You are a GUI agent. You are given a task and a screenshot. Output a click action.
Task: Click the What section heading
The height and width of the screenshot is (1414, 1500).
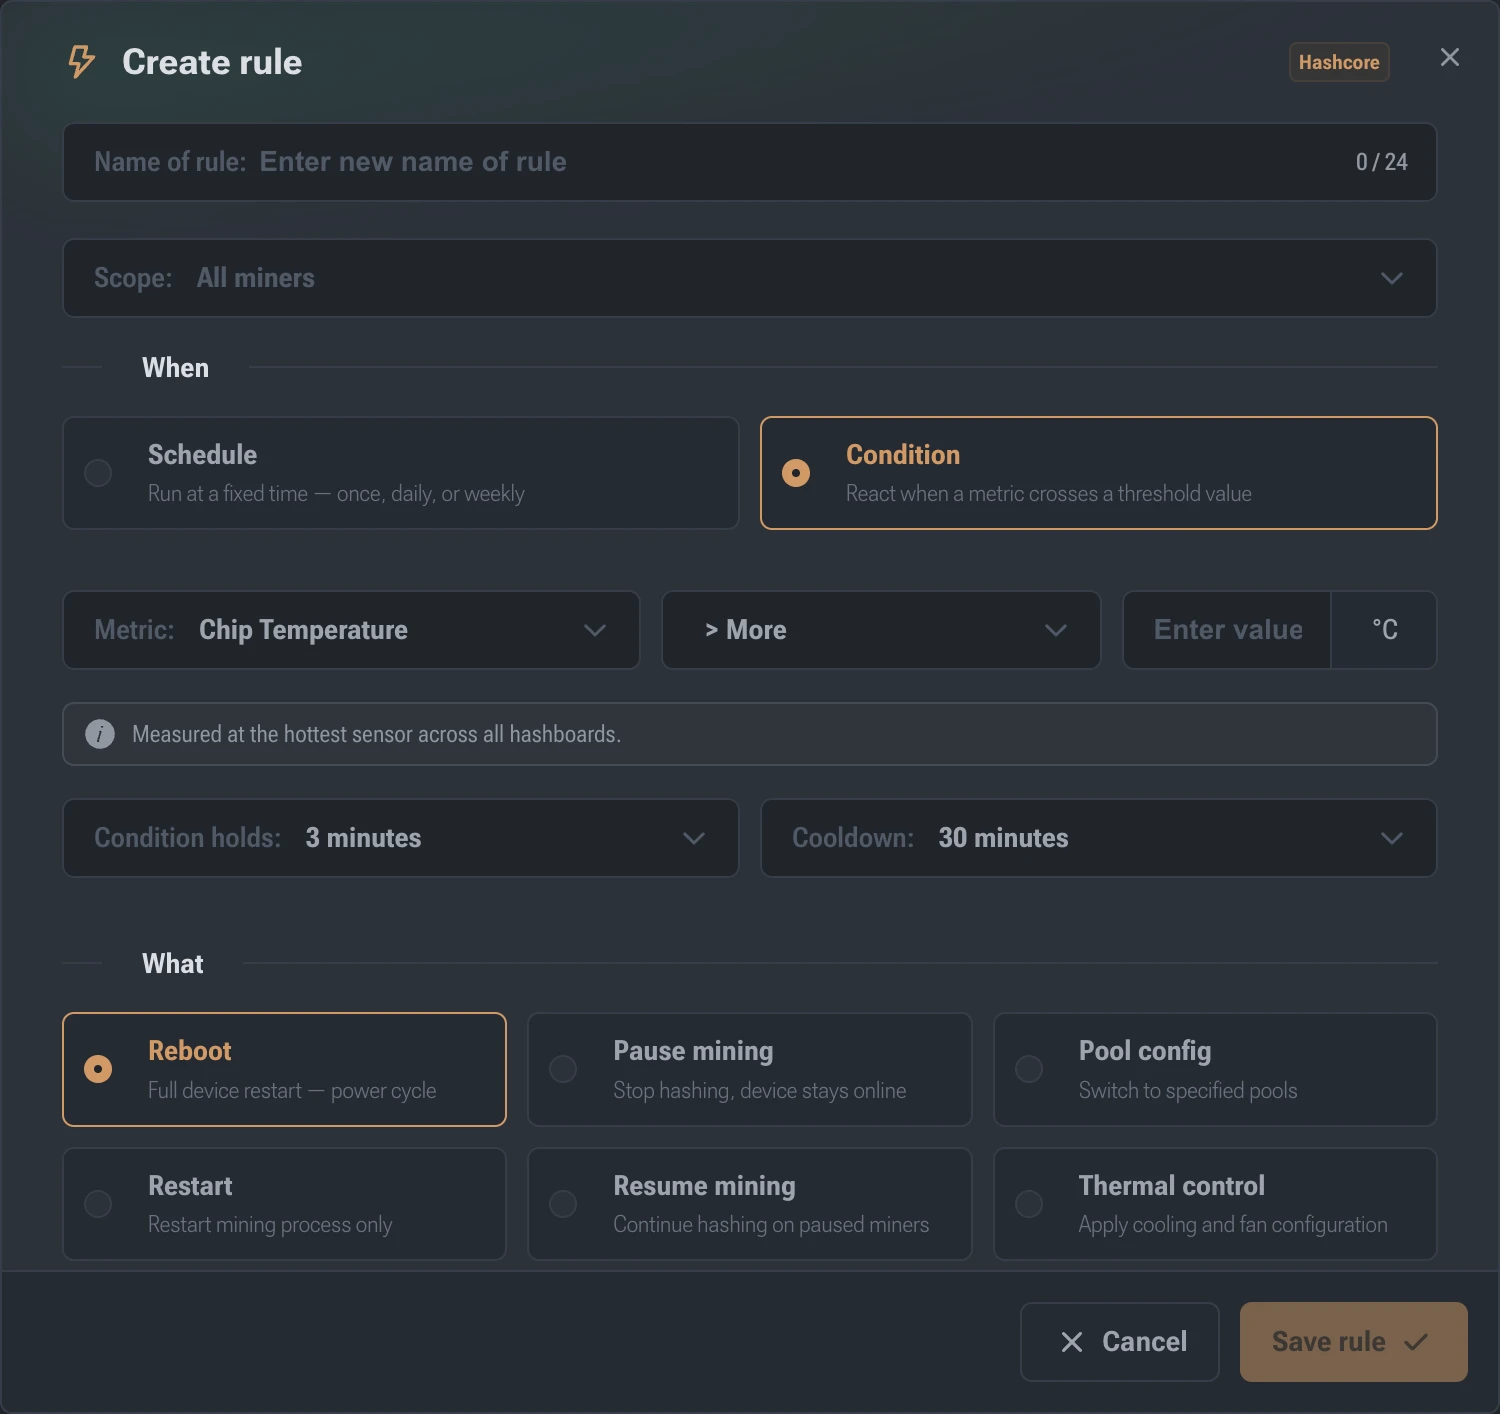[x=172, y=964]
